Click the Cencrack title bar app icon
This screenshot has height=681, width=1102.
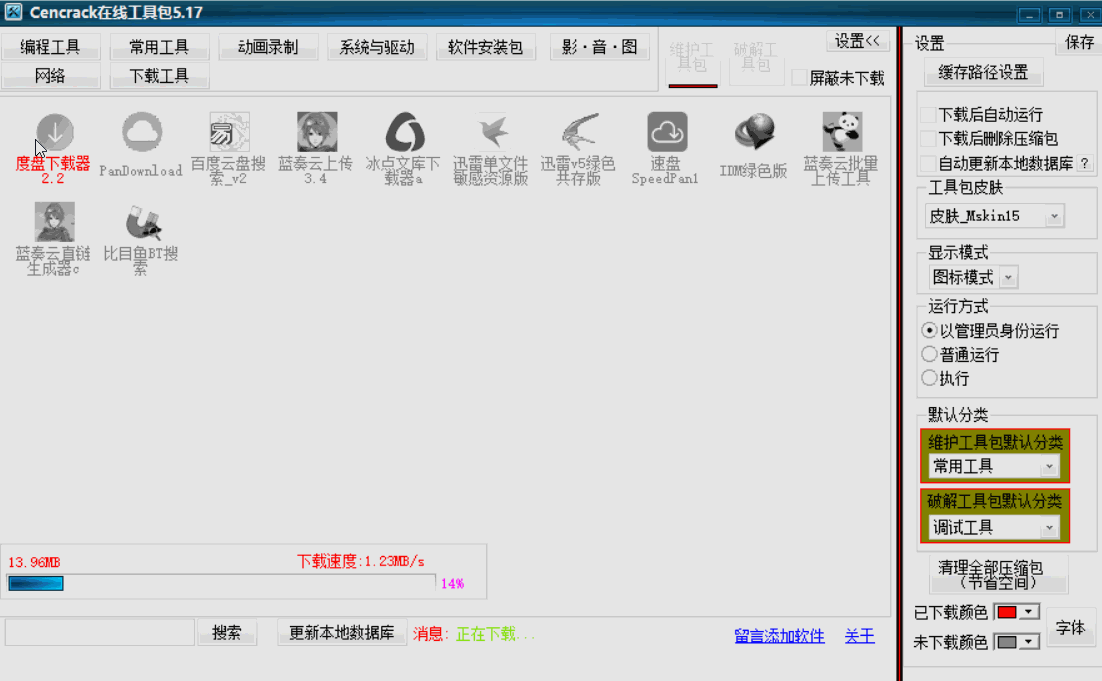(x=13, y=12)
